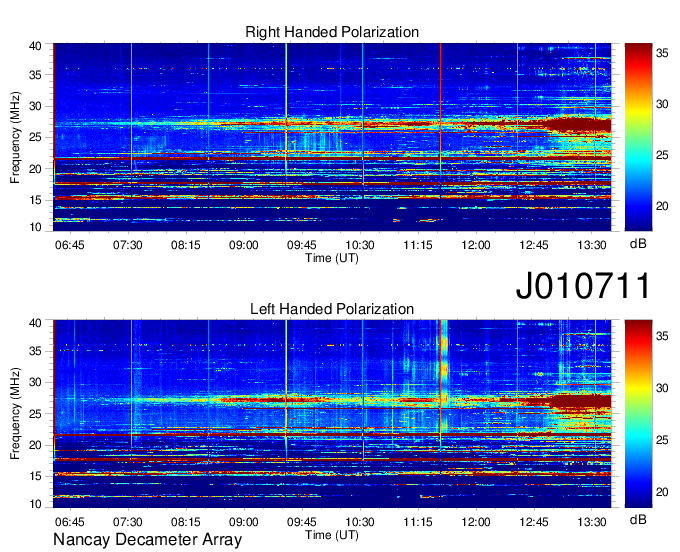Click the 40 MHz tick of Left Handed plot
The width and height of the screenshot is (680, 552).
click(36, 323)
